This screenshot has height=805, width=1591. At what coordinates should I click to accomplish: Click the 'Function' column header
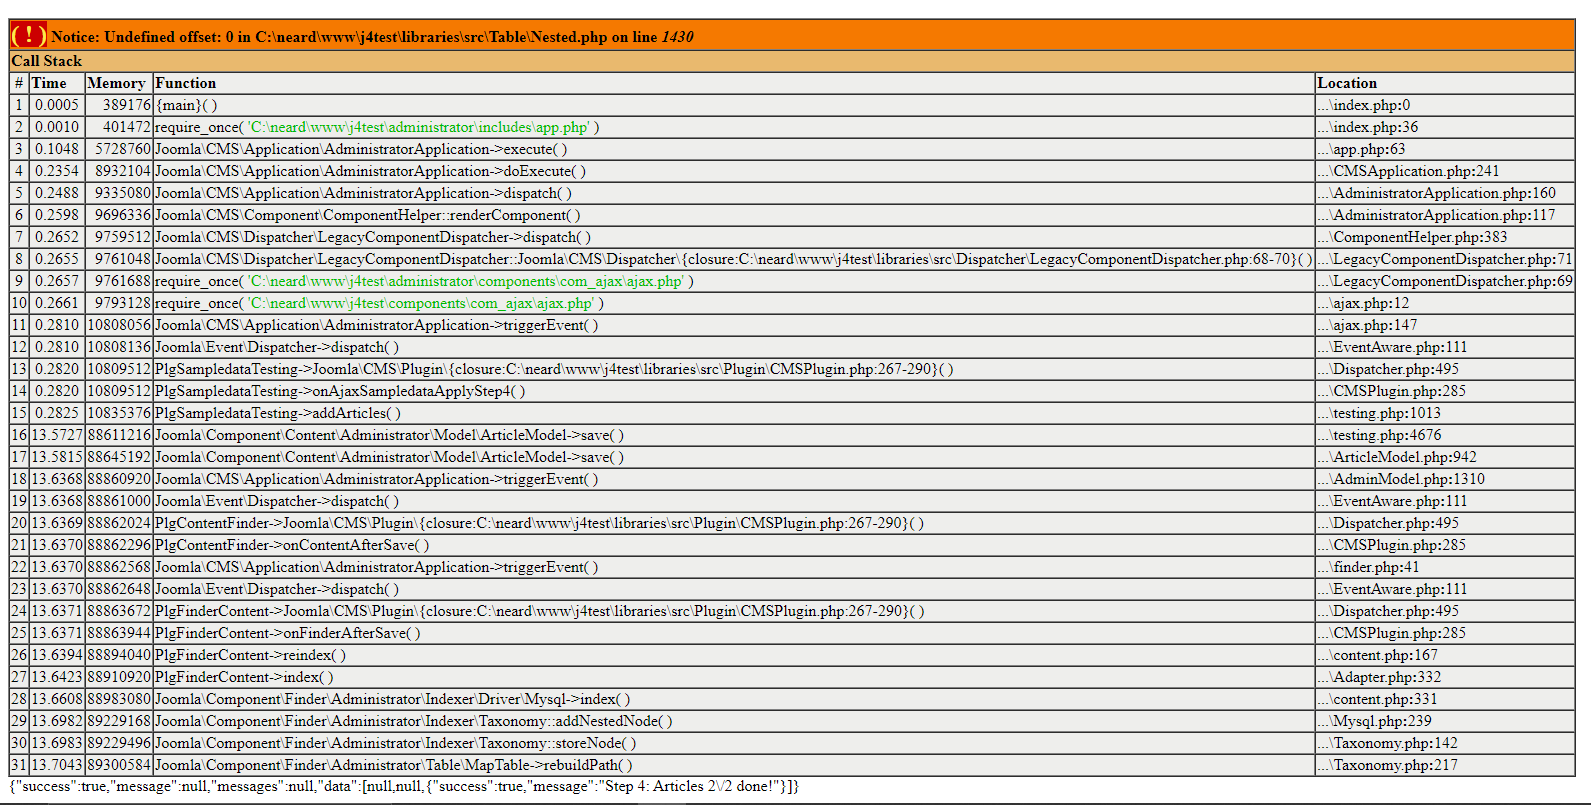coord(185,83)
